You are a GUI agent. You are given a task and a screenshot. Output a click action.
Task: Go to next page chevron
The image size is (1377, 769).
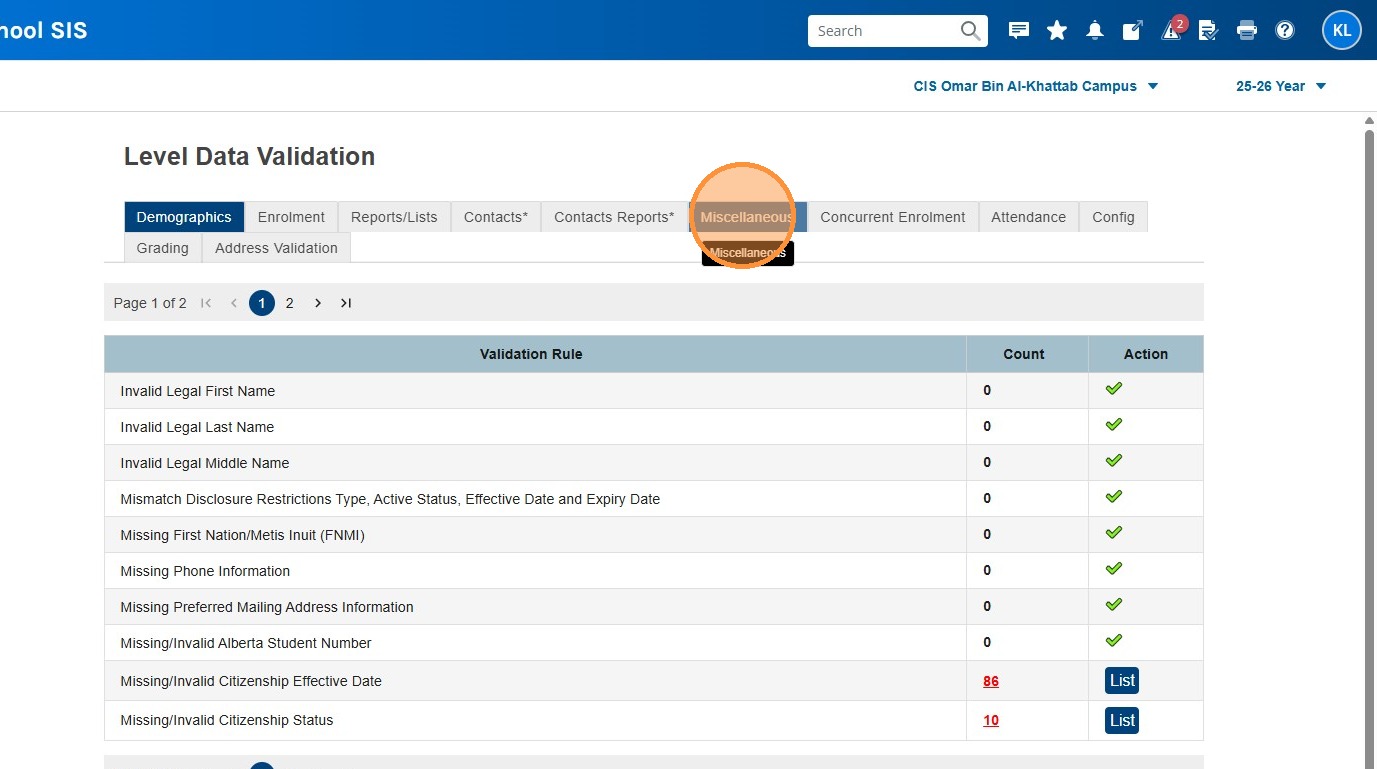coord(318,303)
